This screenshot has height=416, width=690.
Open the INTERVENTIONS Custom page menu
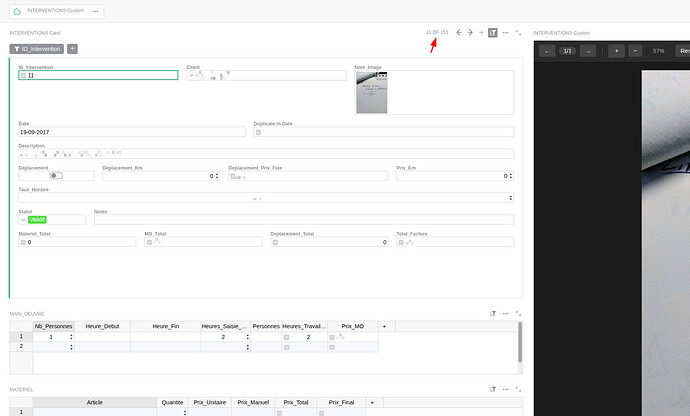95,11
